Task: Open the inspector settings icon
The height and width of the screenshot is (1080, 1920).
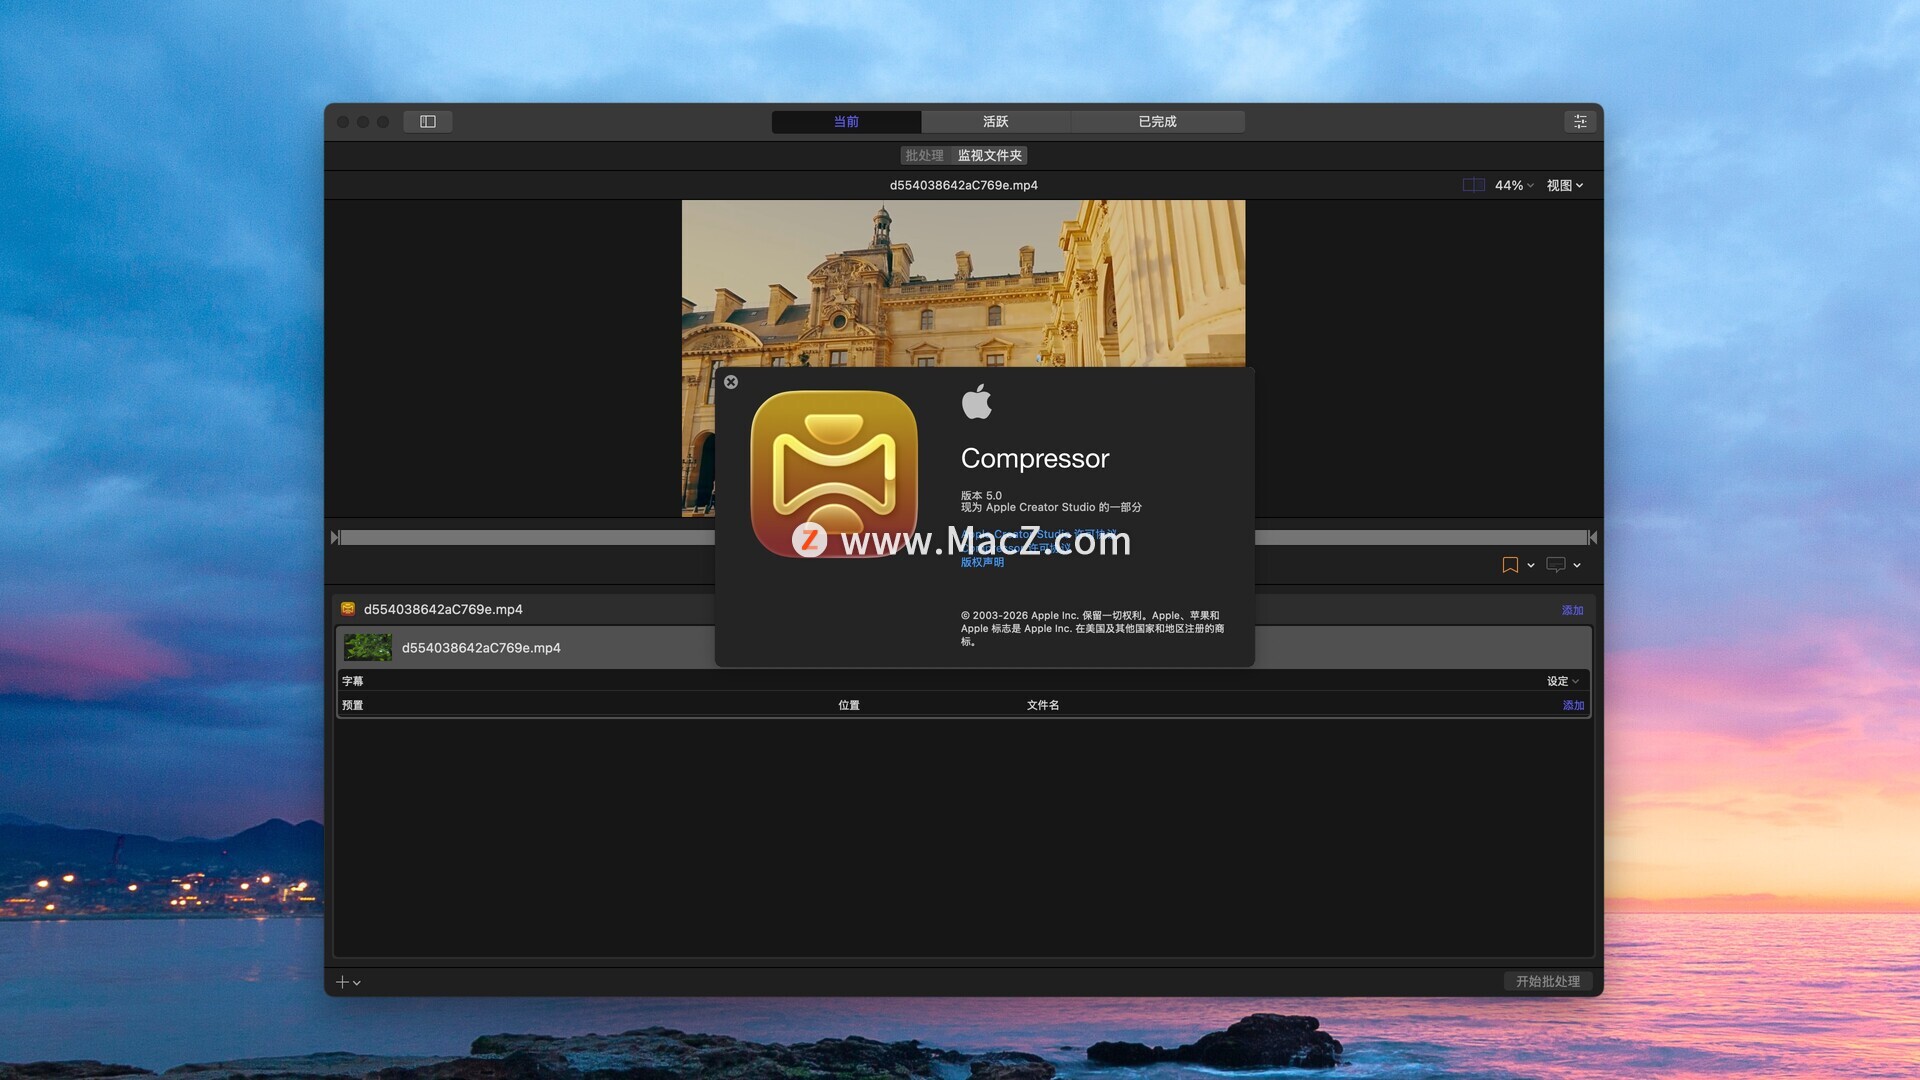Action: click(1580, 121)
